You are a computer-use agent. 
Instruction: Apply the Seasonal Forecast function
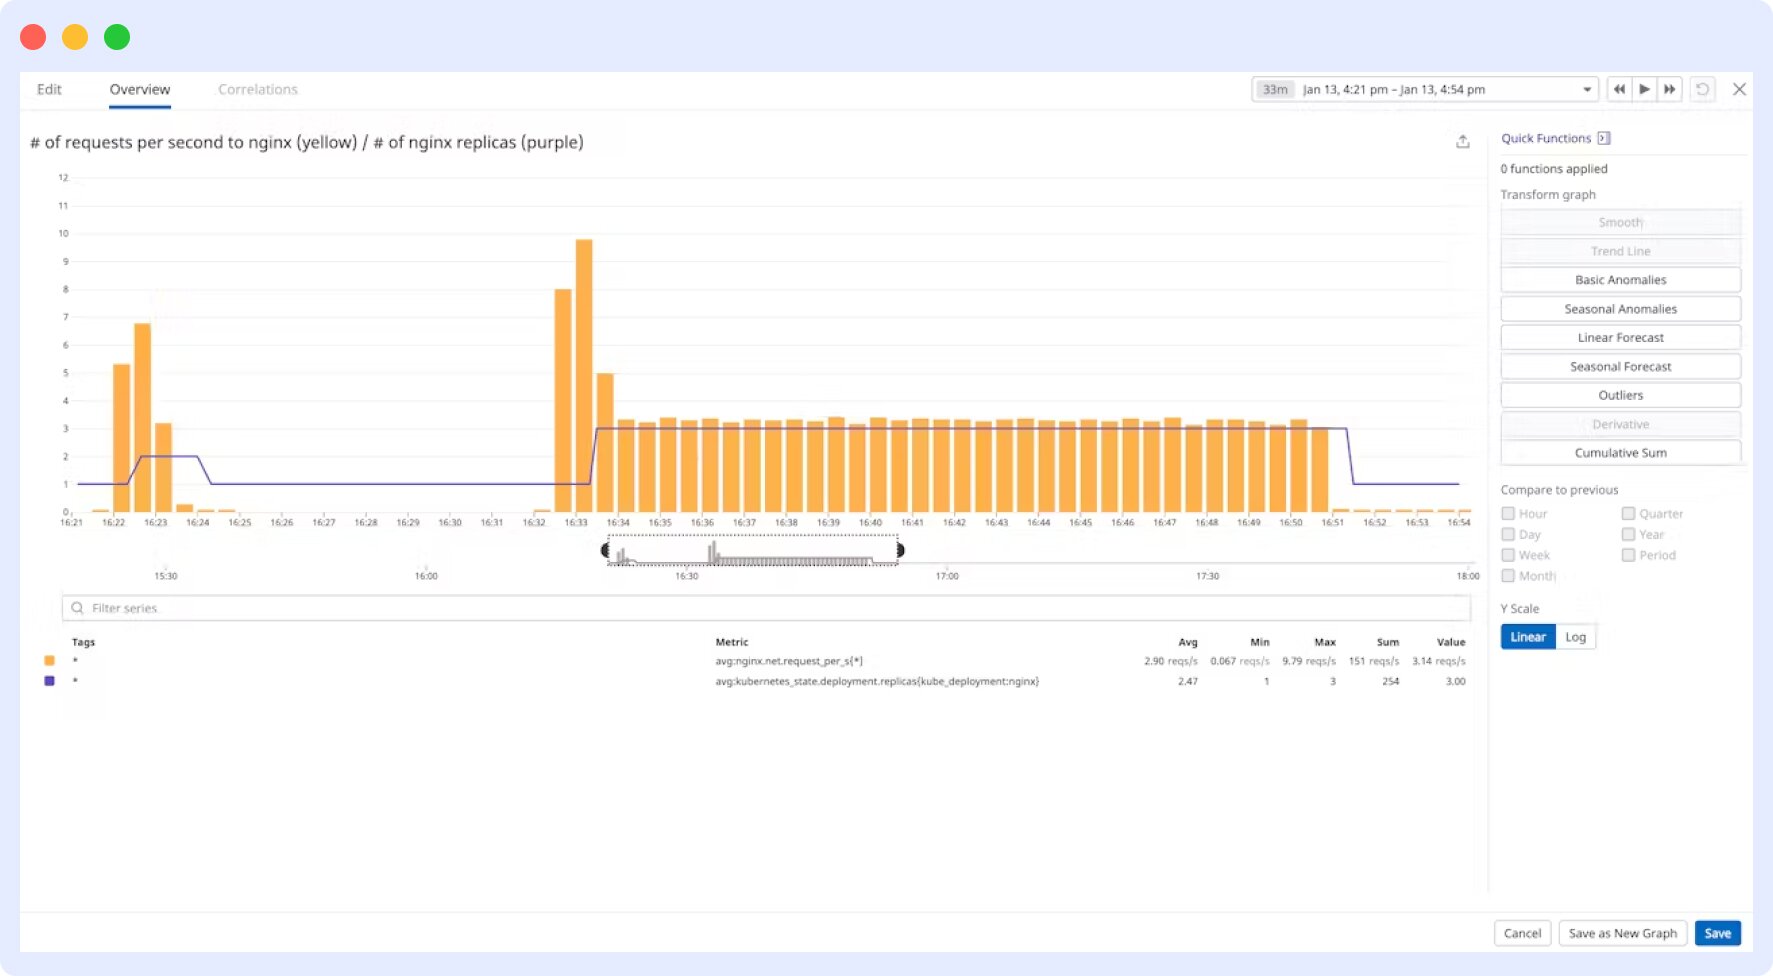click(1620, 366)
